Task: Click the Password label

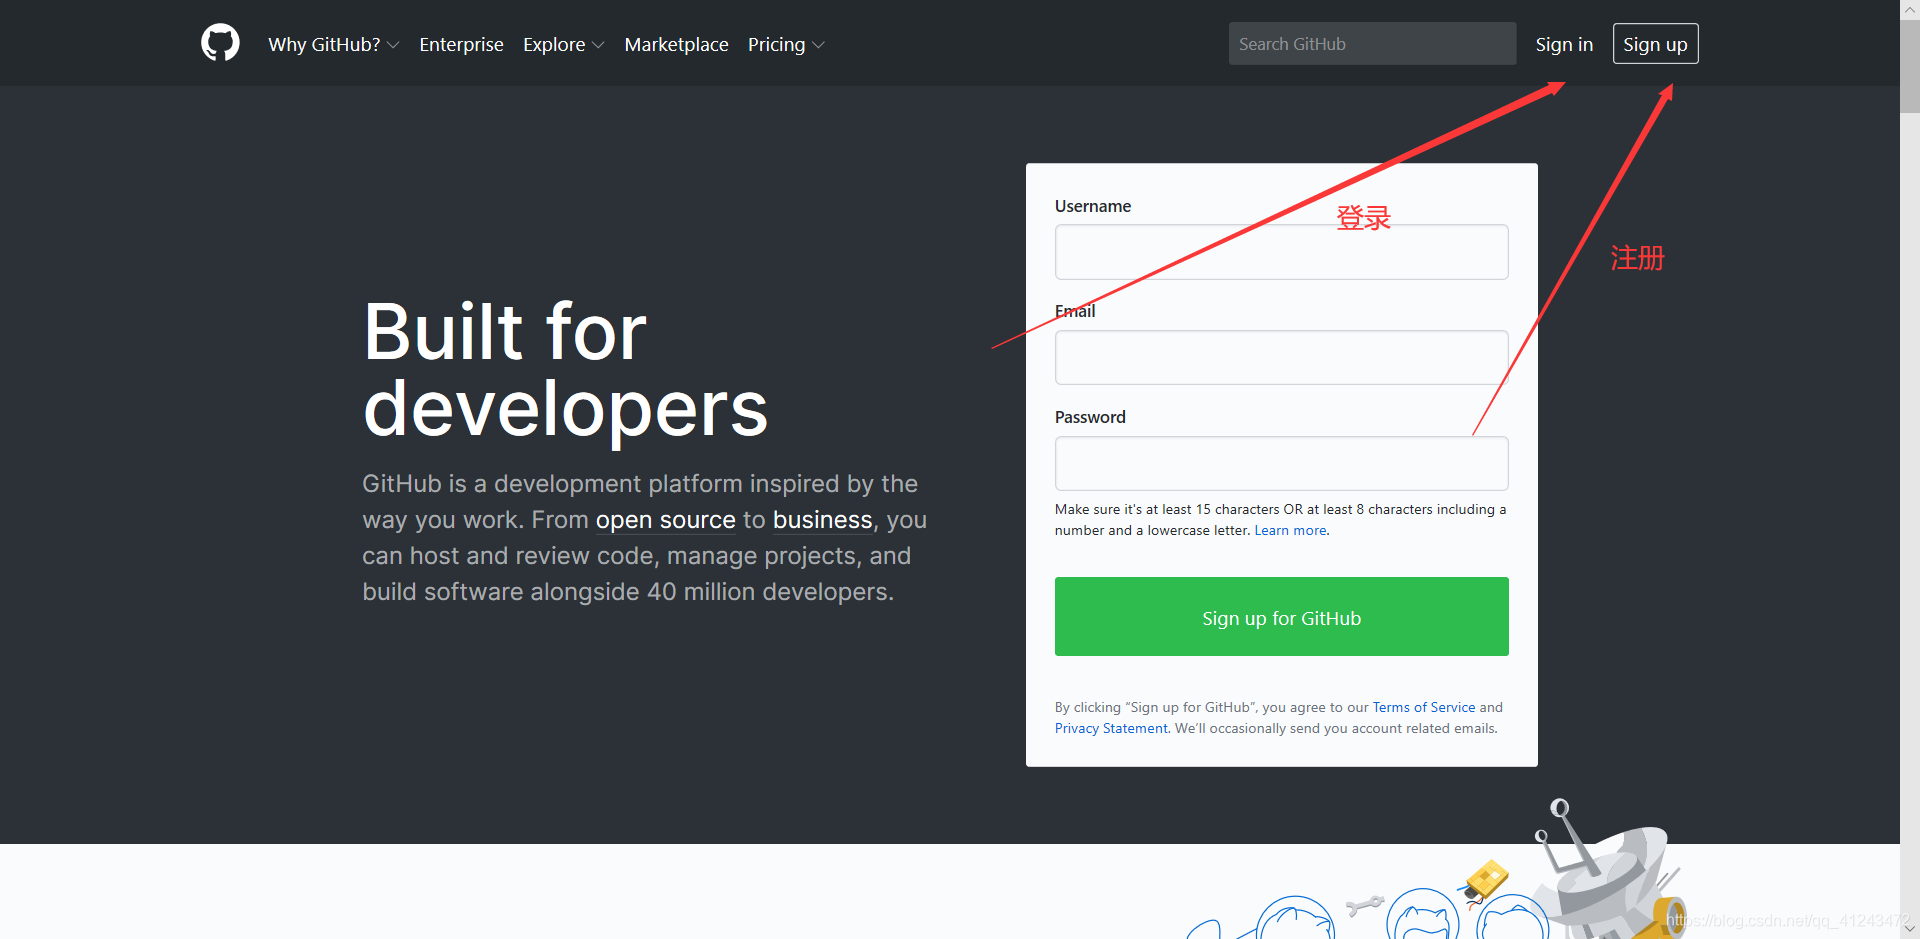Action: pos(1090,417)
